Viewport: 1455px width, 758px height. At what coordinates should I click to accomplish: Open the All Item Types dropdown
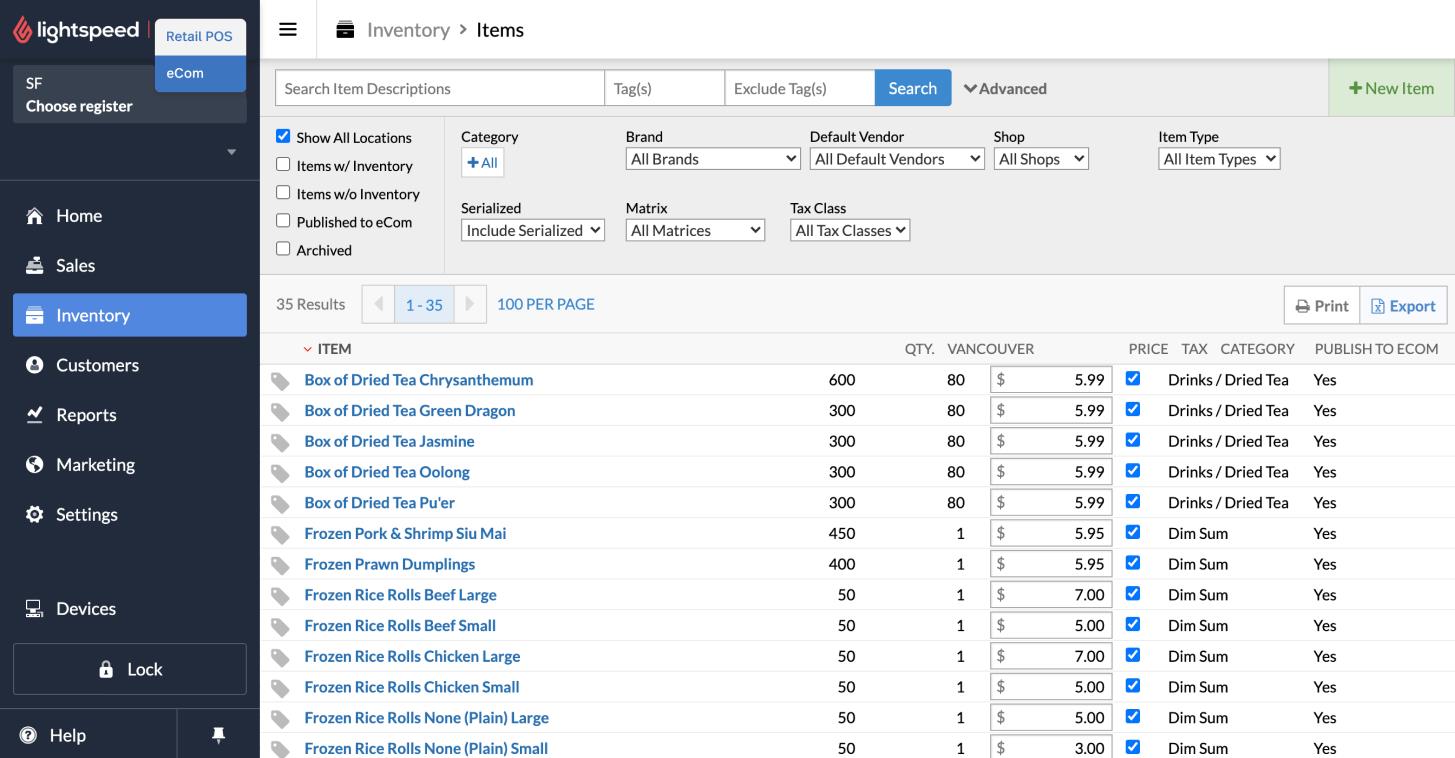coord(1219,159)
